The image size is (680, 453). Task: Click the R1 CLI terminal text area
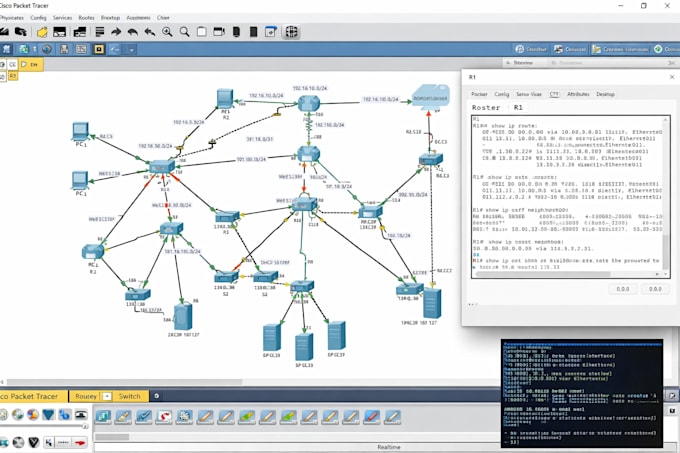pyautogui.click(x=567, y=193)
